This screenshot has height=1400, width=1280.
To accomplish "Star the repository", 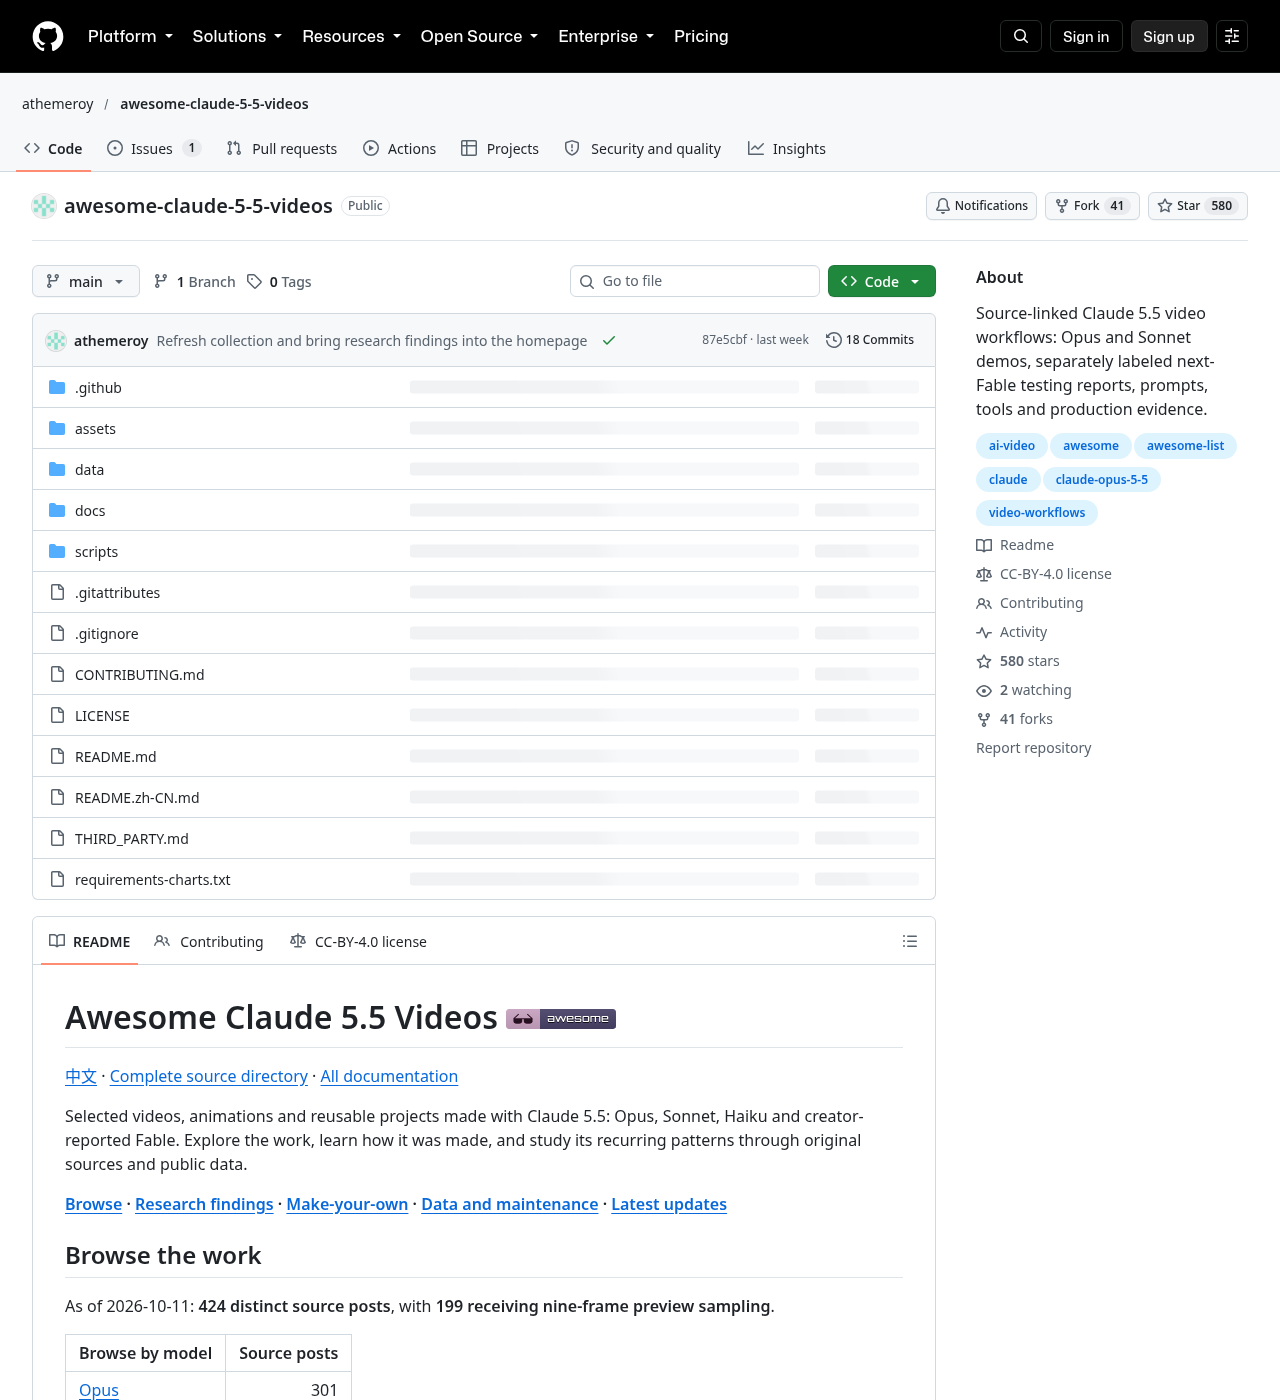I will (x=1198, y=206).
